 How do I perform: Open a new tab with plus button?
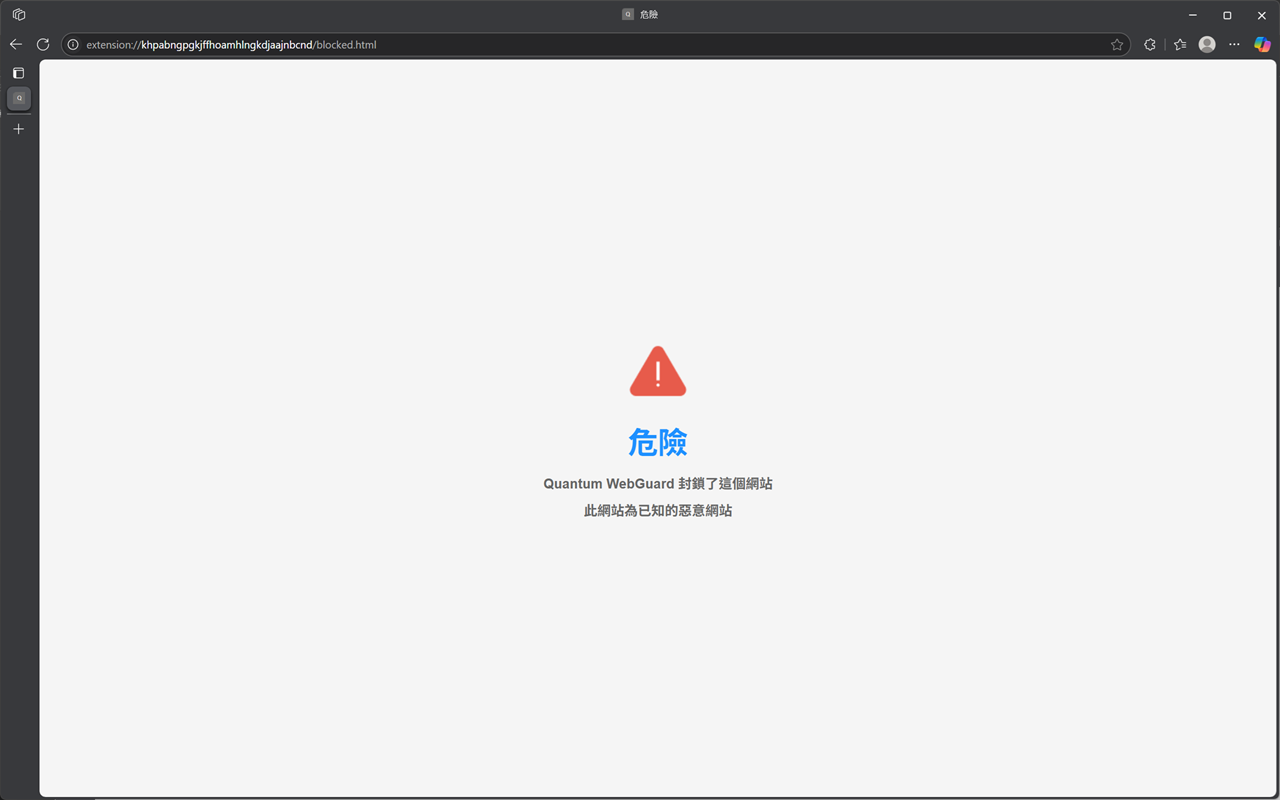click(18, 129)
